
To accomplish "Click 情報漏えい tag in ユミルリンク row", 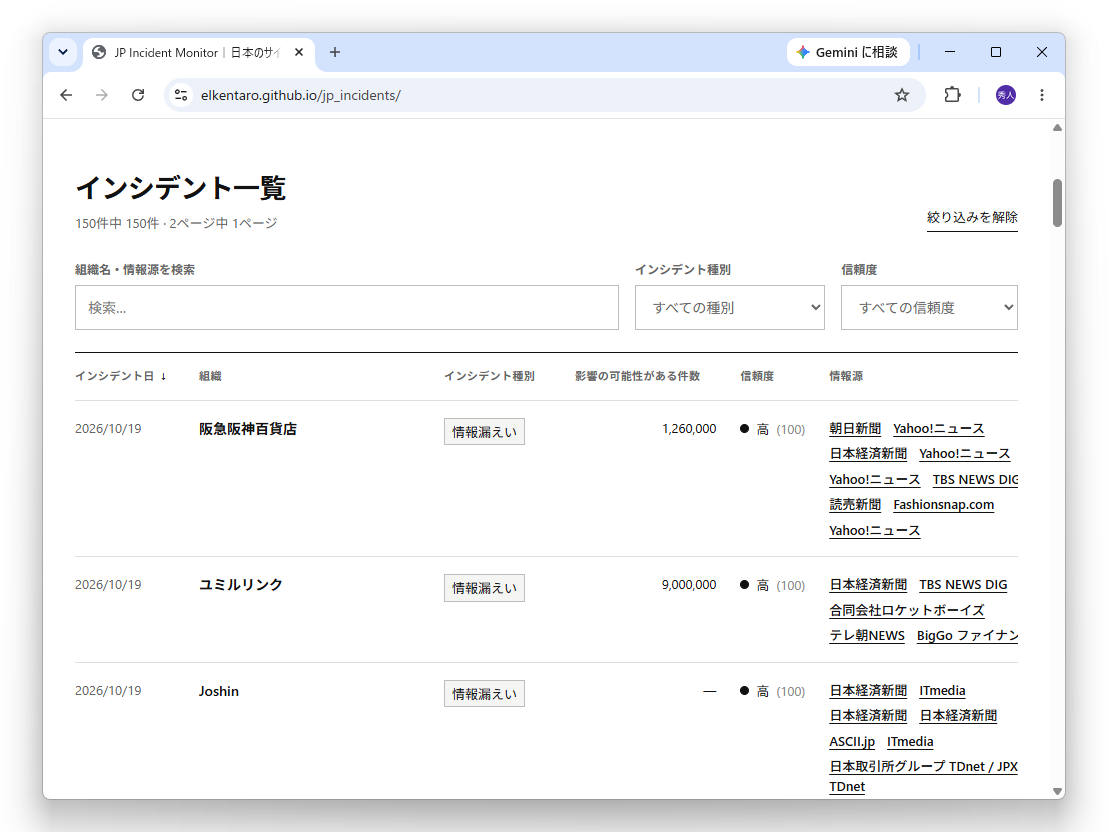I will click(484, 588).
